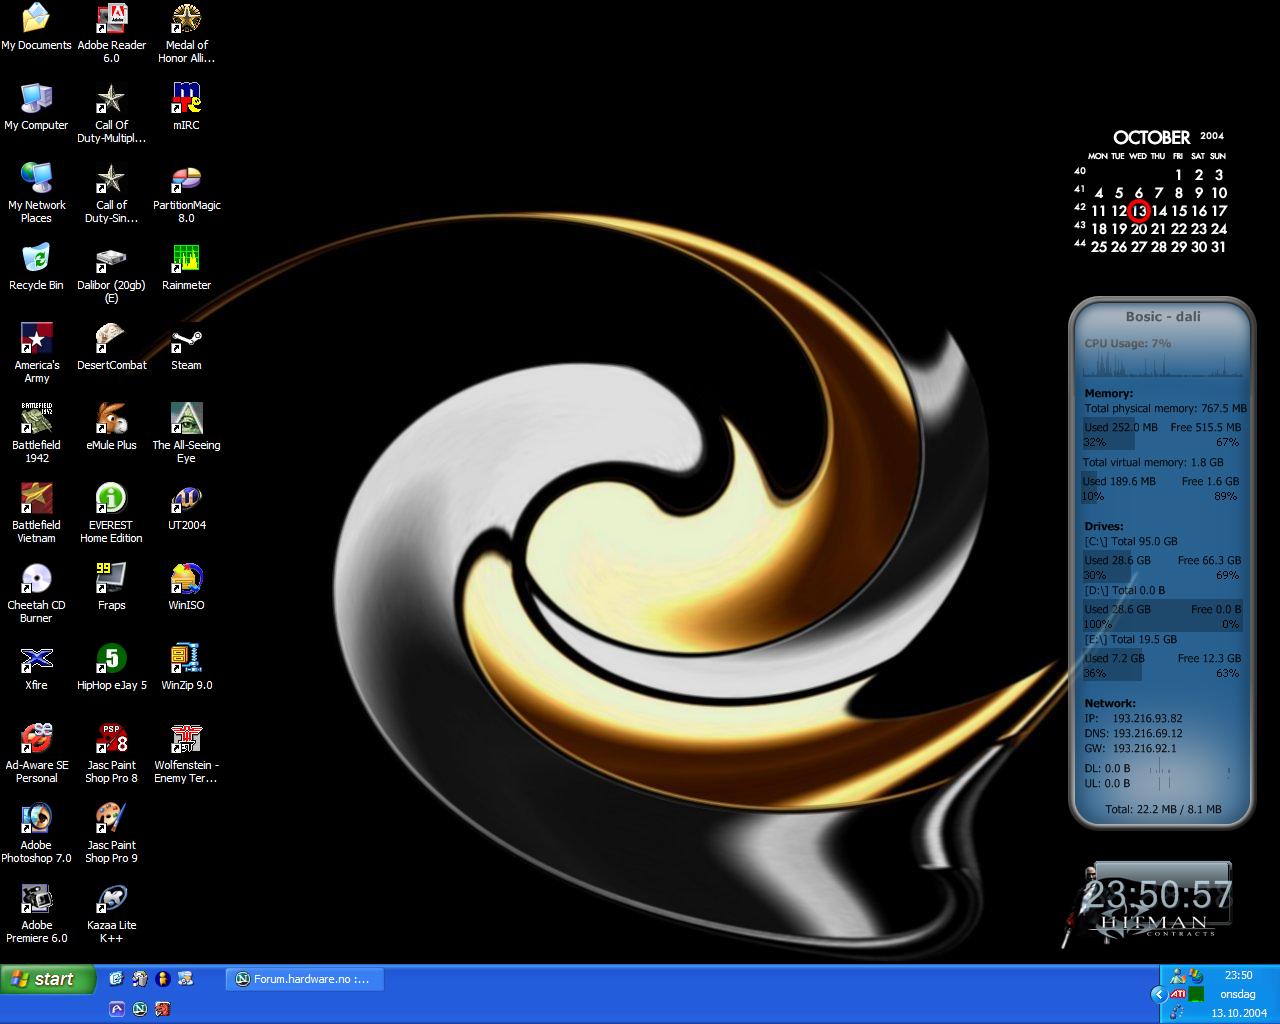Select the America's Army icon
This screenshot has width=1280, height=1024.
pyautogui.click(x=36, y=353)
